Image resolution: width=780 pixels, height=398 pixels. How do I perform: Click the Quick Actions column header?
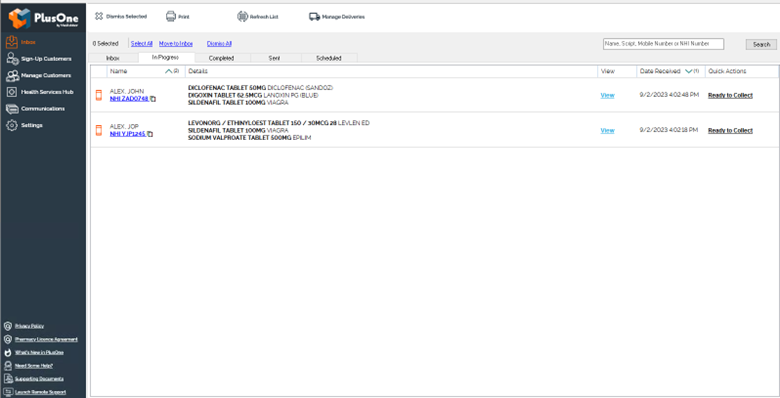pyautogui.click(x=727, y=71)
